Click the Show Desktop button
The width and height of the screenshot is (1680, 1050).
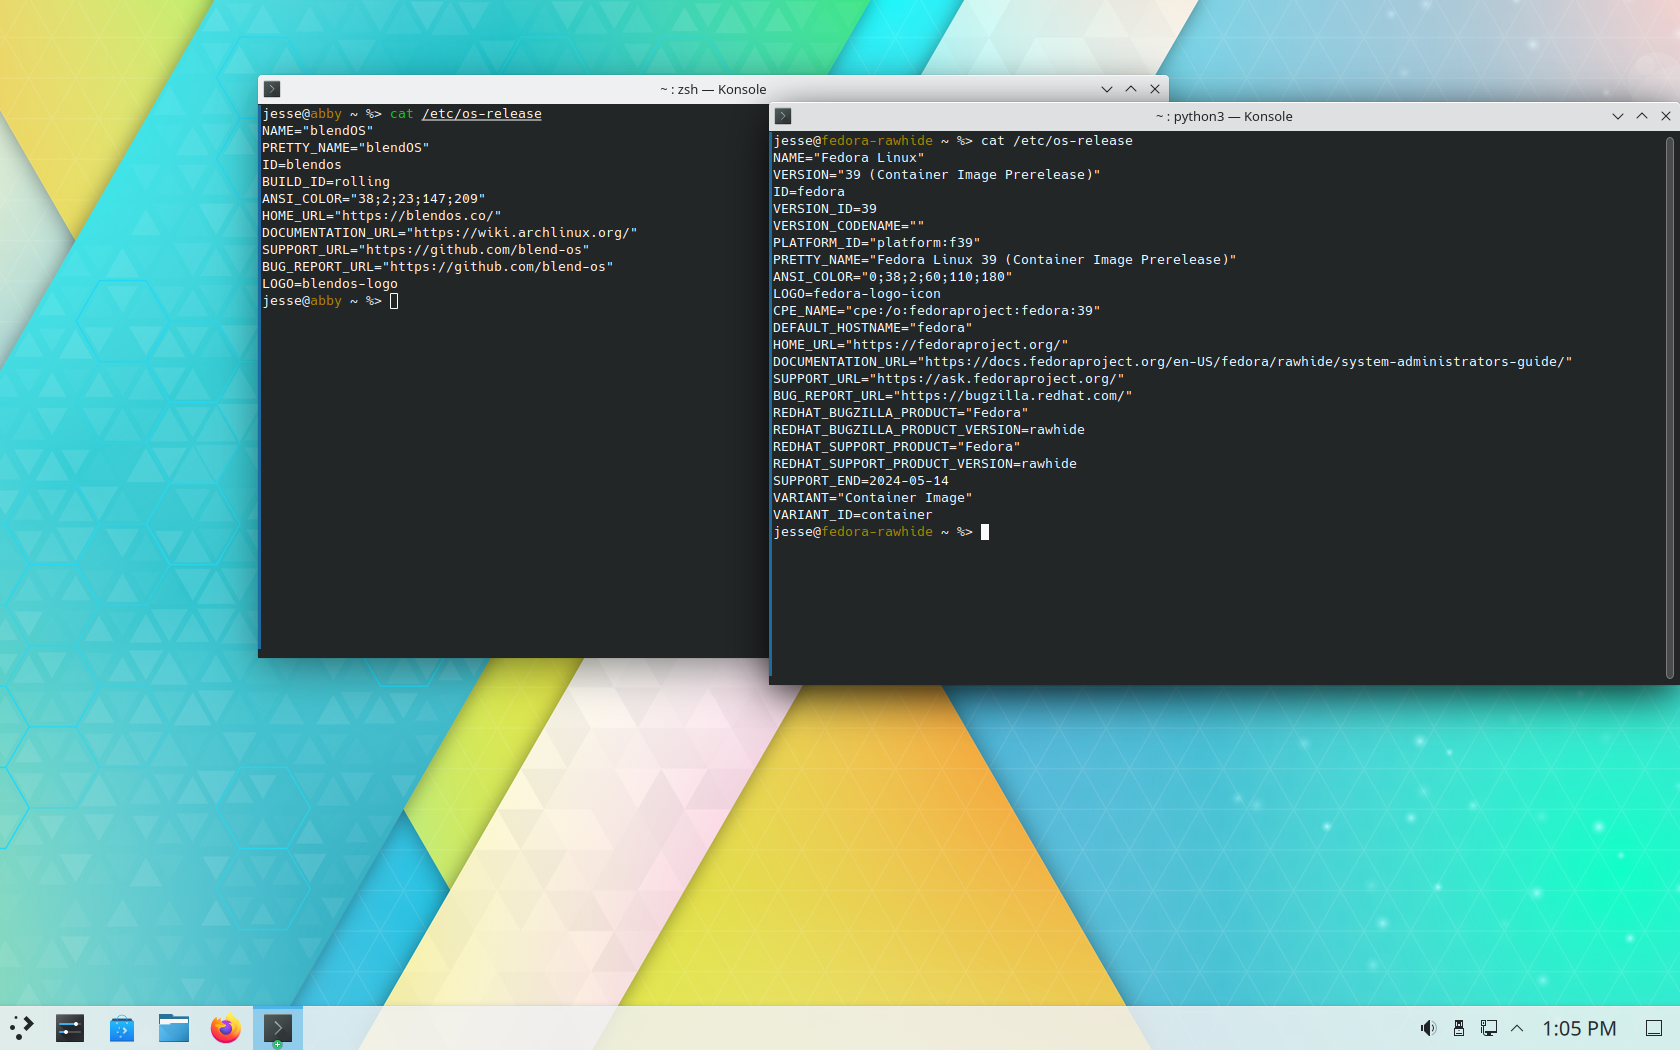coord(1654,1028)
